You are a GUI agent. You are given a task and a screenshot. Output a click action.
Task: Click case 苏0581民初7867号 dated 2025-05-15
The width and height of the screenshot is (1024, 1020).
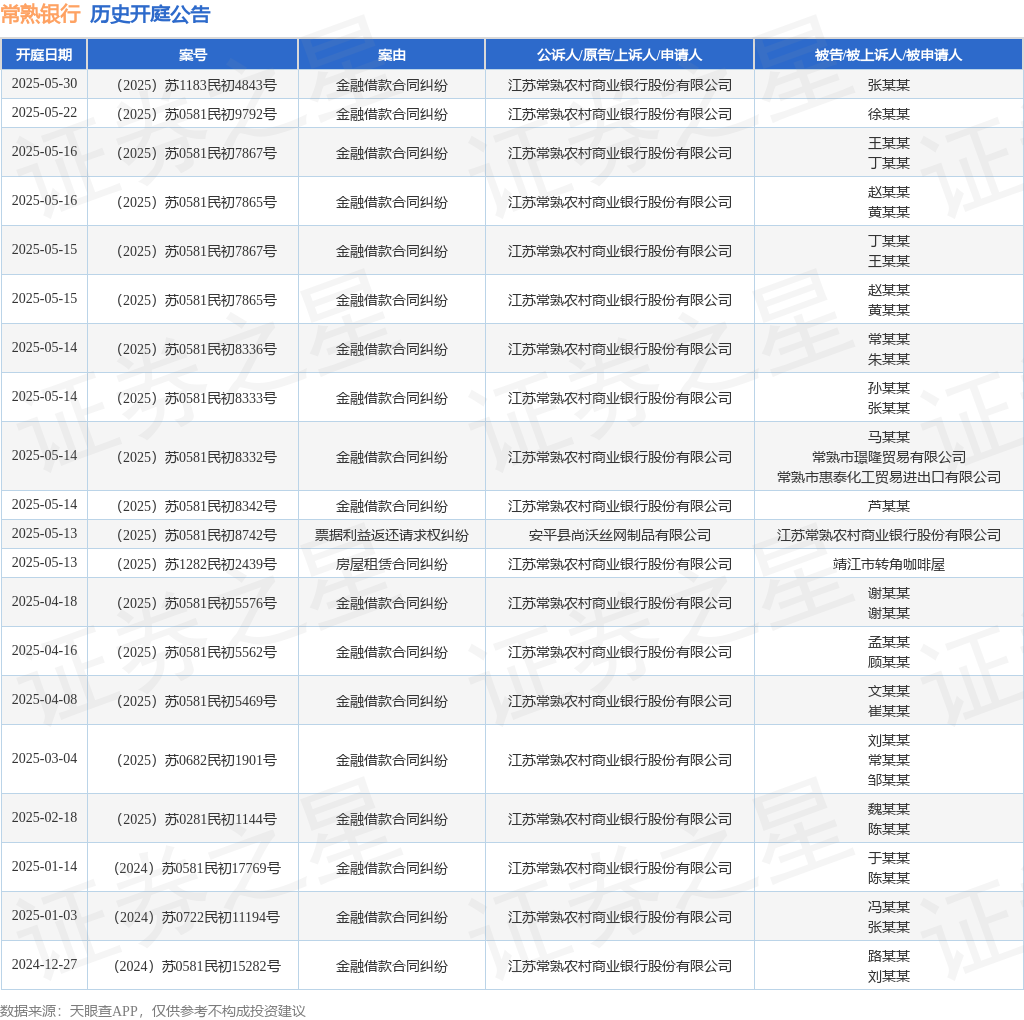195,251
